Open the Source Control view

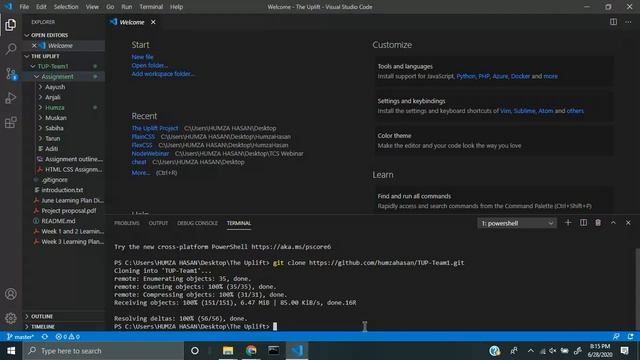click(11, 73)
